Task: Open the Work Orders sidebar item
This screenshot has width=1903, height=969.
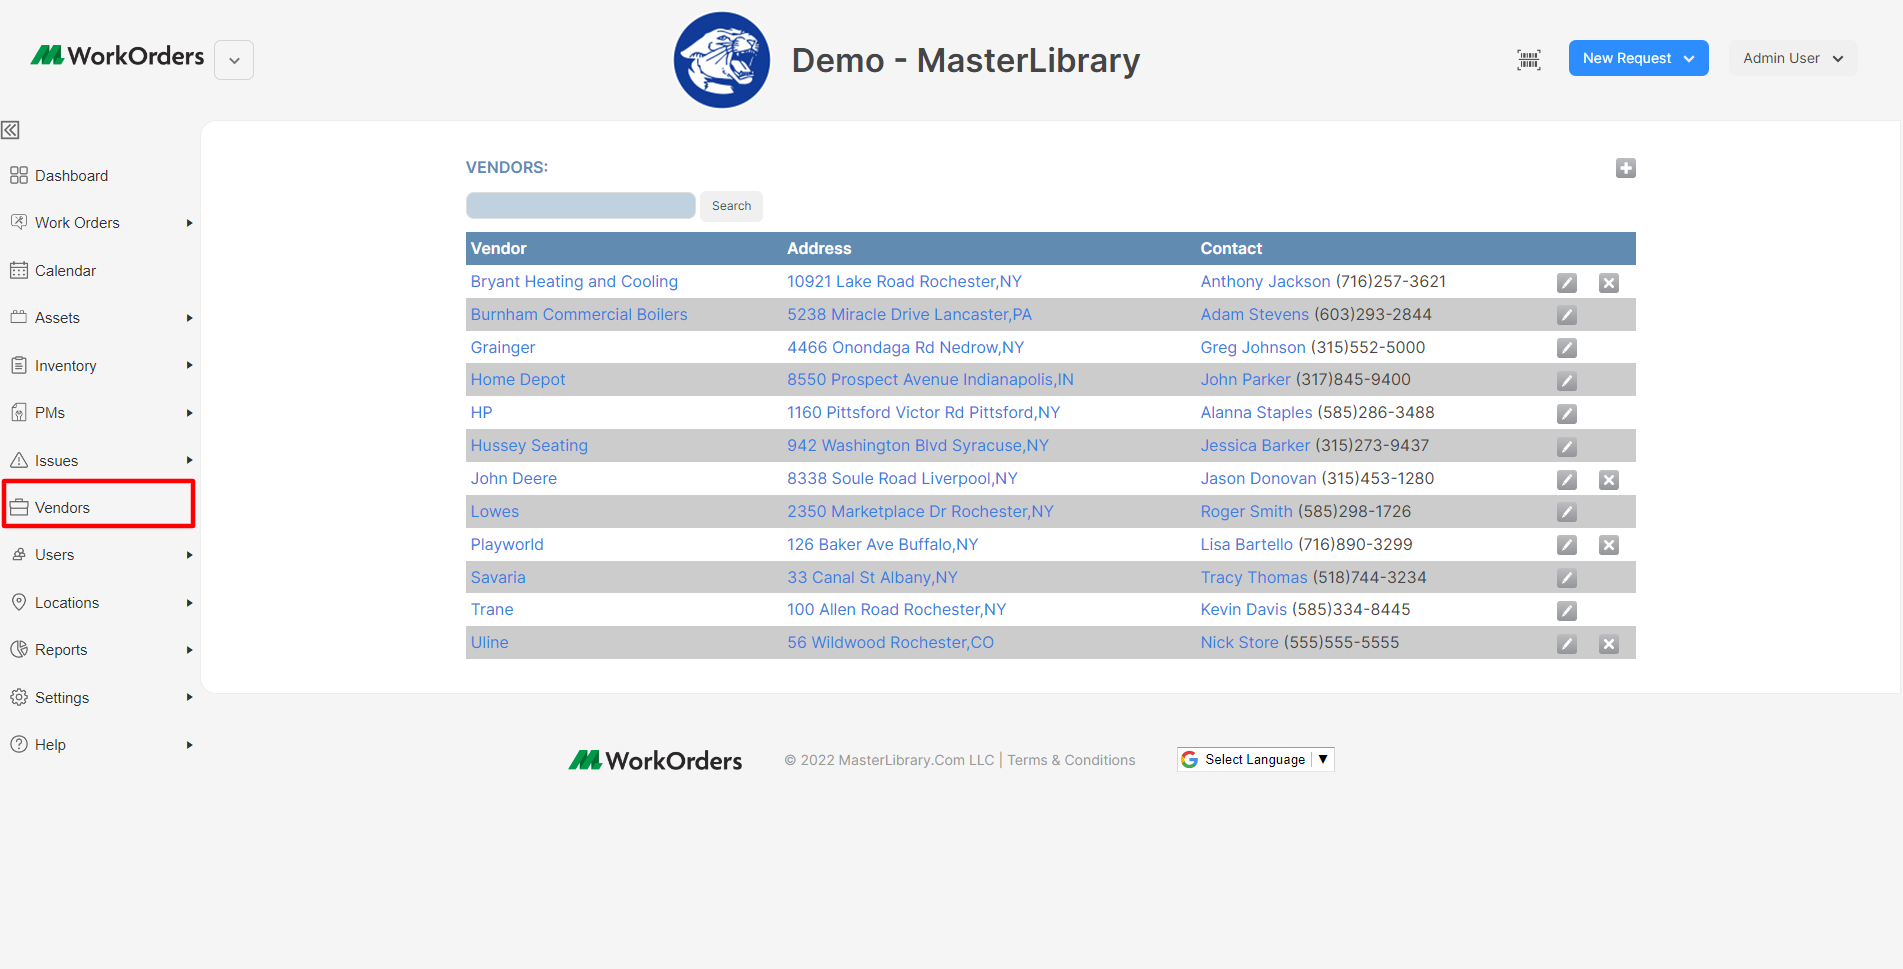Action: point(77,223)
